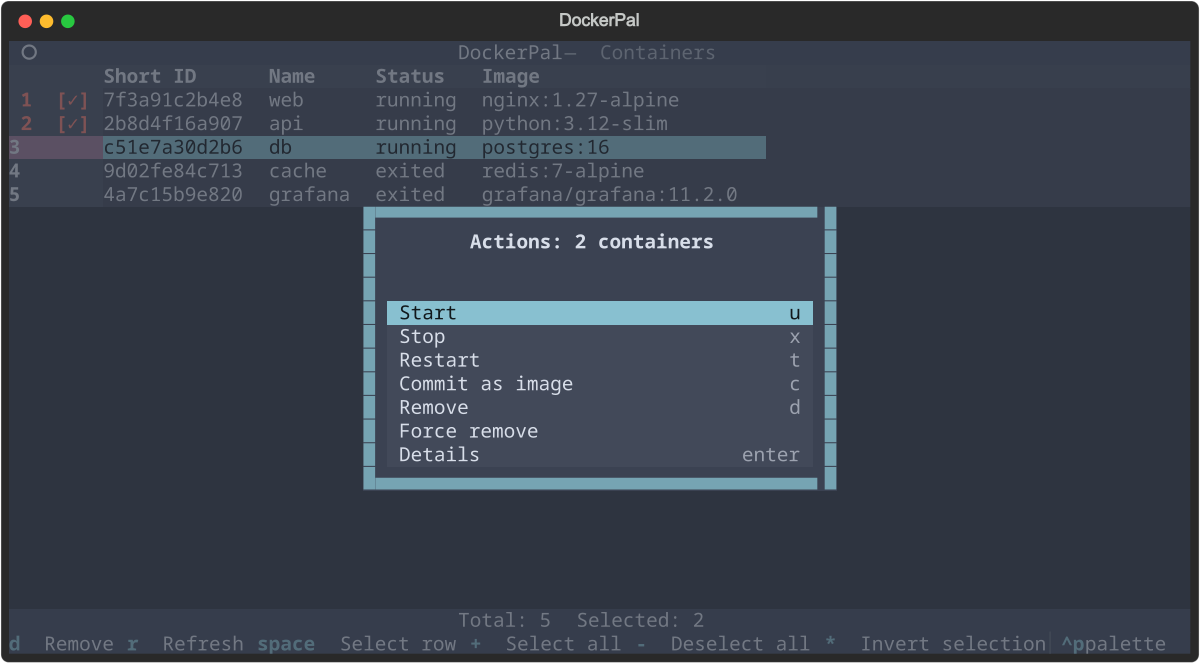
Task: Choose Restart in the Actions menu
Action: [600, 360]
